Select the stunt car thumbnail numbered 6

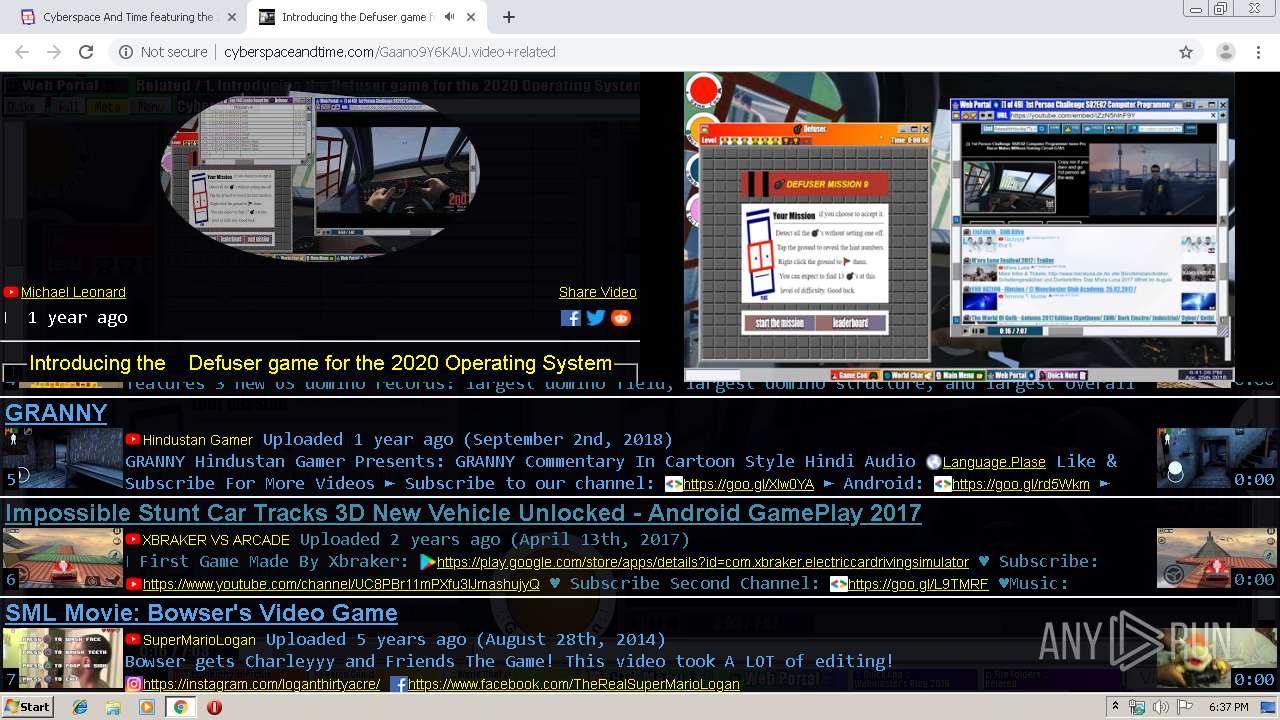[62, 558]
